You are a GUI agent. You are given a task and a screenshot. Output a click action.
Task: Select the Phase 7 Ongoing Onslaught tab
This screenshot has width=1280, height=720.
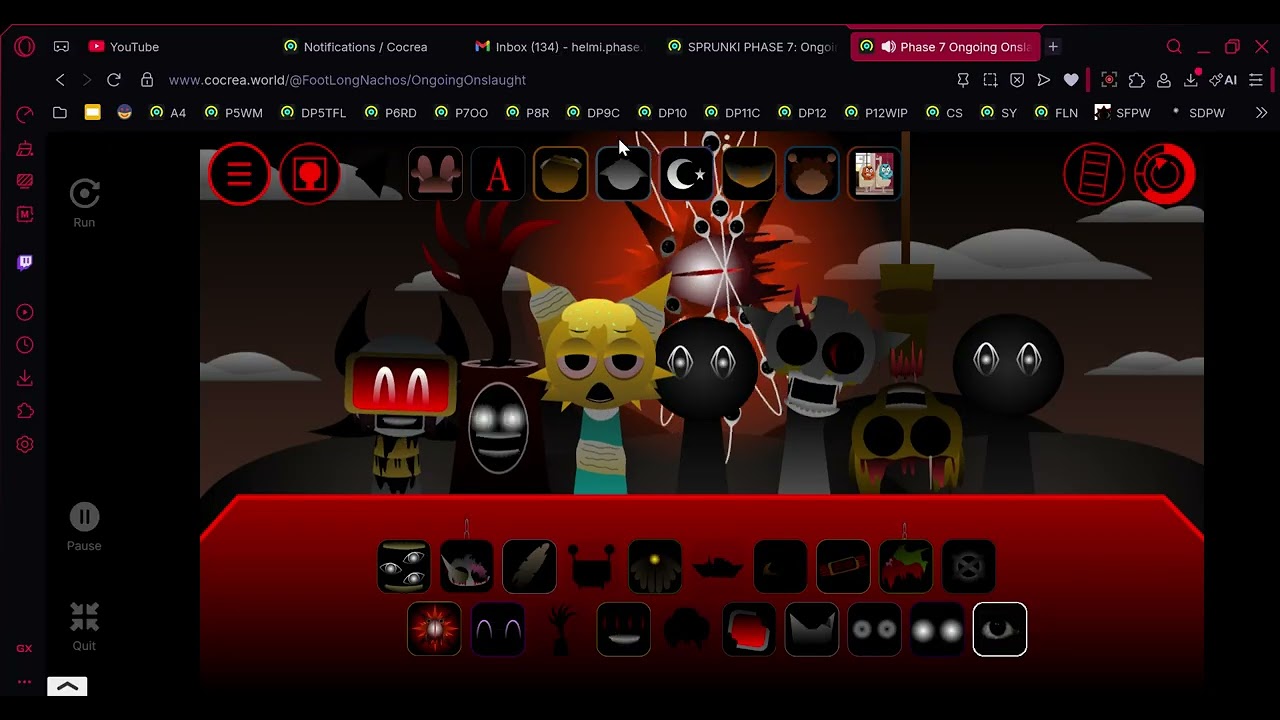click(945, 47)
